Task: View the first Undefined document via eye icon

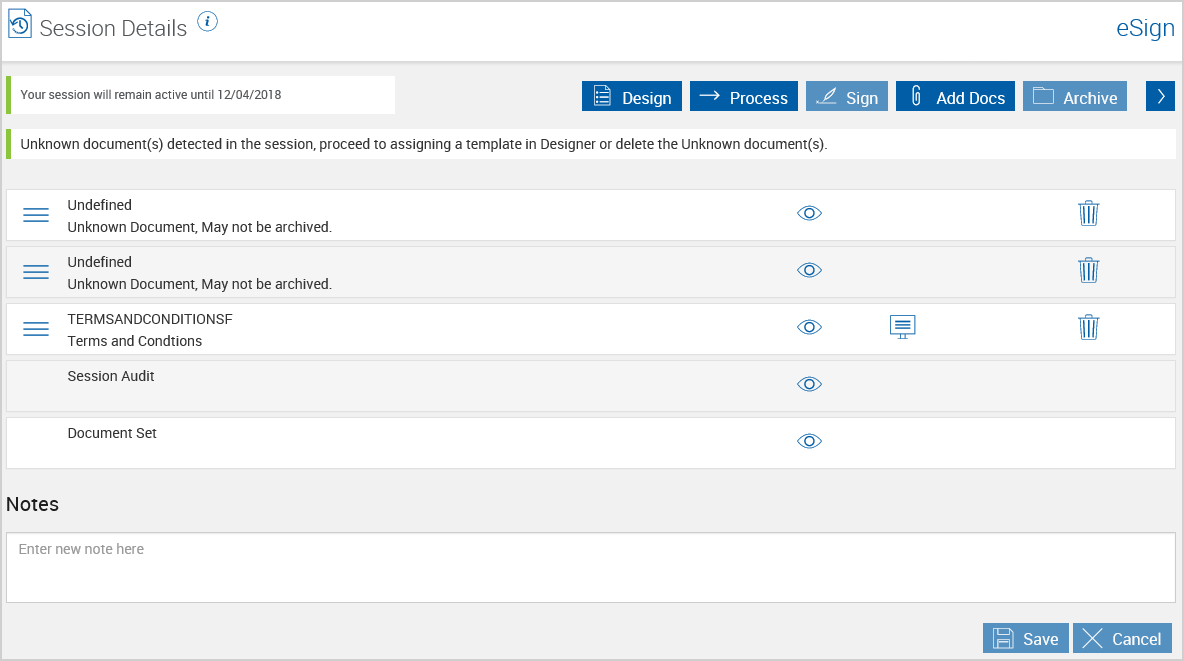Action: pos(809,213)
